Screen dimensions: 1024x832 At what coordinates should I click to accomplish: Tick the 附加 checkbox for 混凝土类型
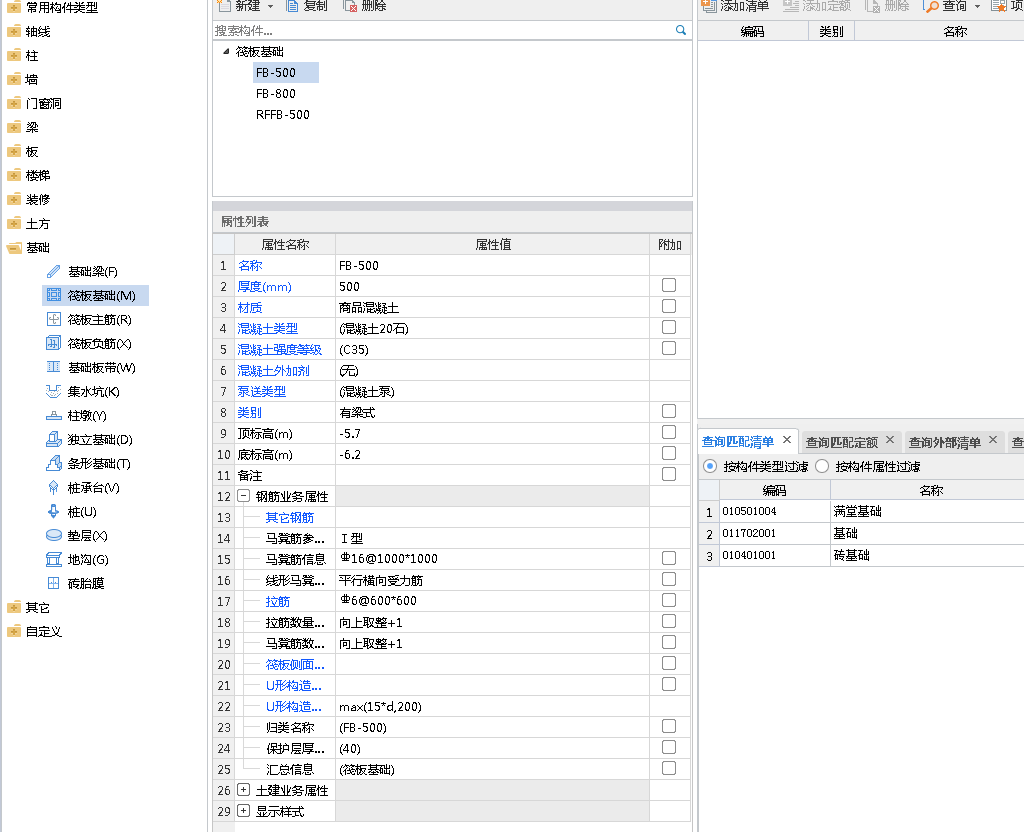[x=669, y=327]
